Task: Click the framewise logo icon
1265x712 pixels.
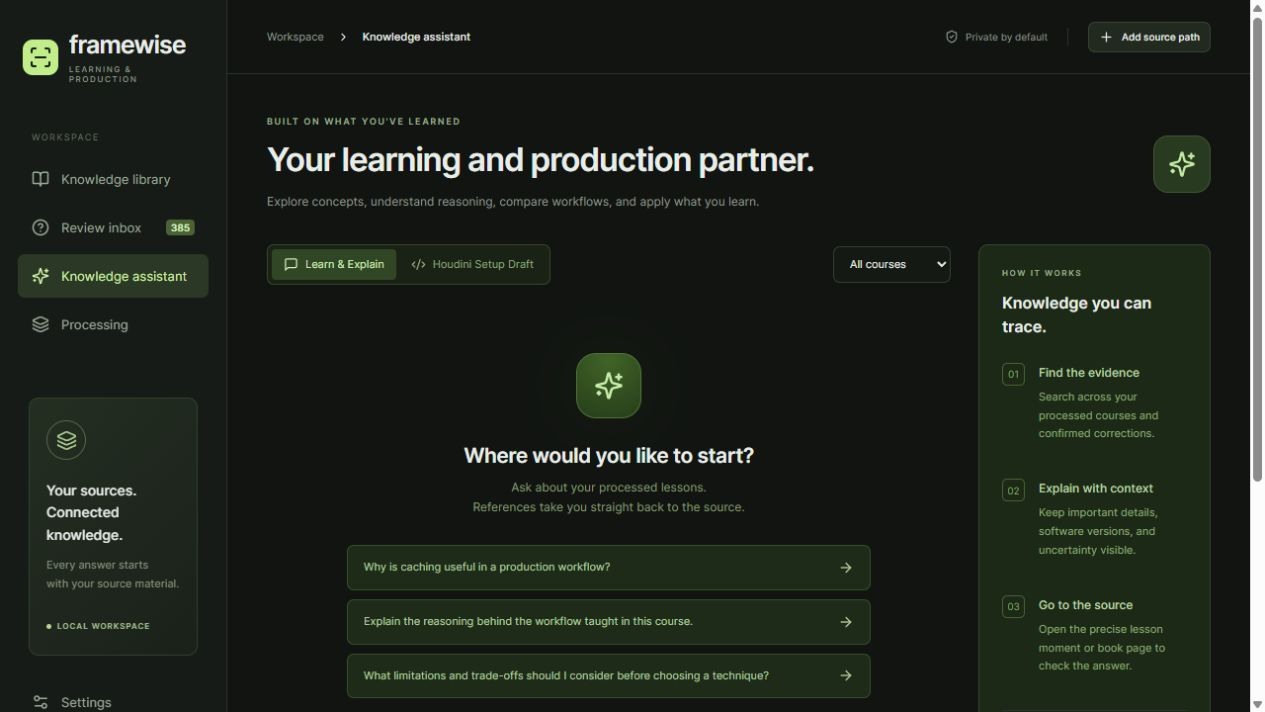Action: (x=40, y=57)
